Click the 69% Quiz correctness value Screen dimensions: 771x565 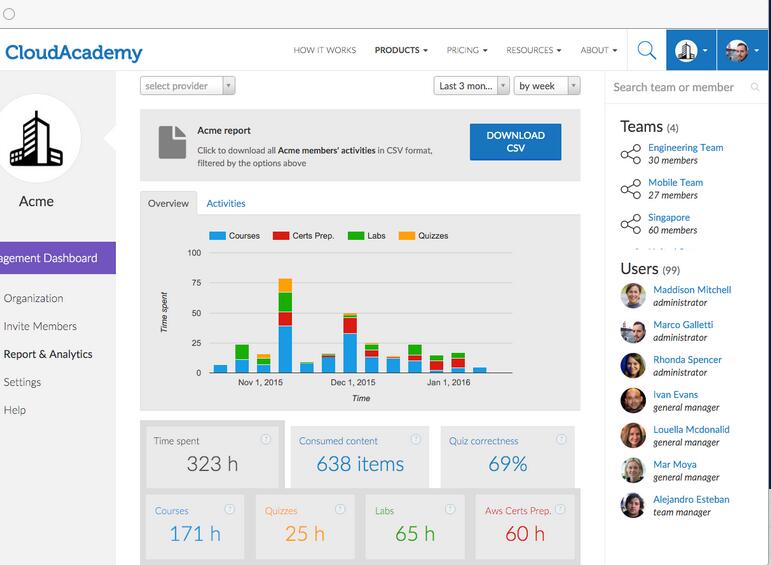(507, 464)
